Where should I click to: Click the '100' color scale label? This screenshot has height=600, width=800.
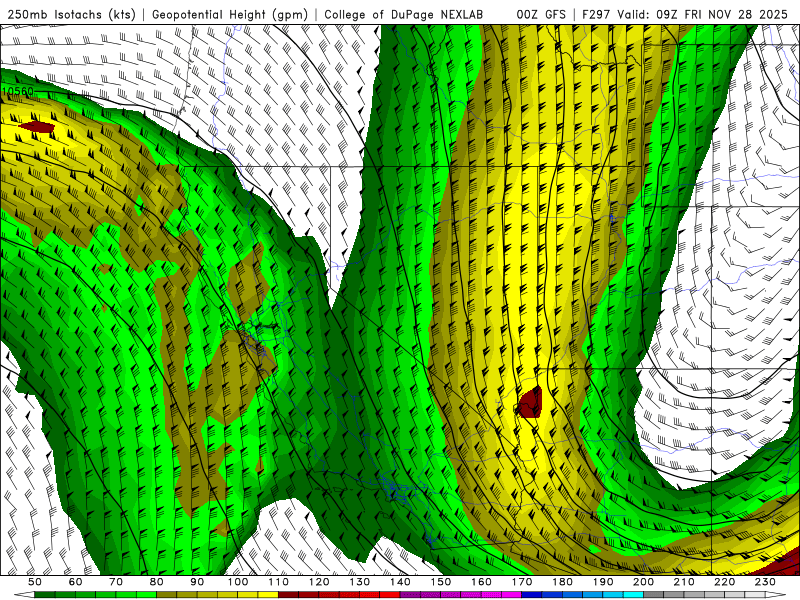[x=238, y=582]
